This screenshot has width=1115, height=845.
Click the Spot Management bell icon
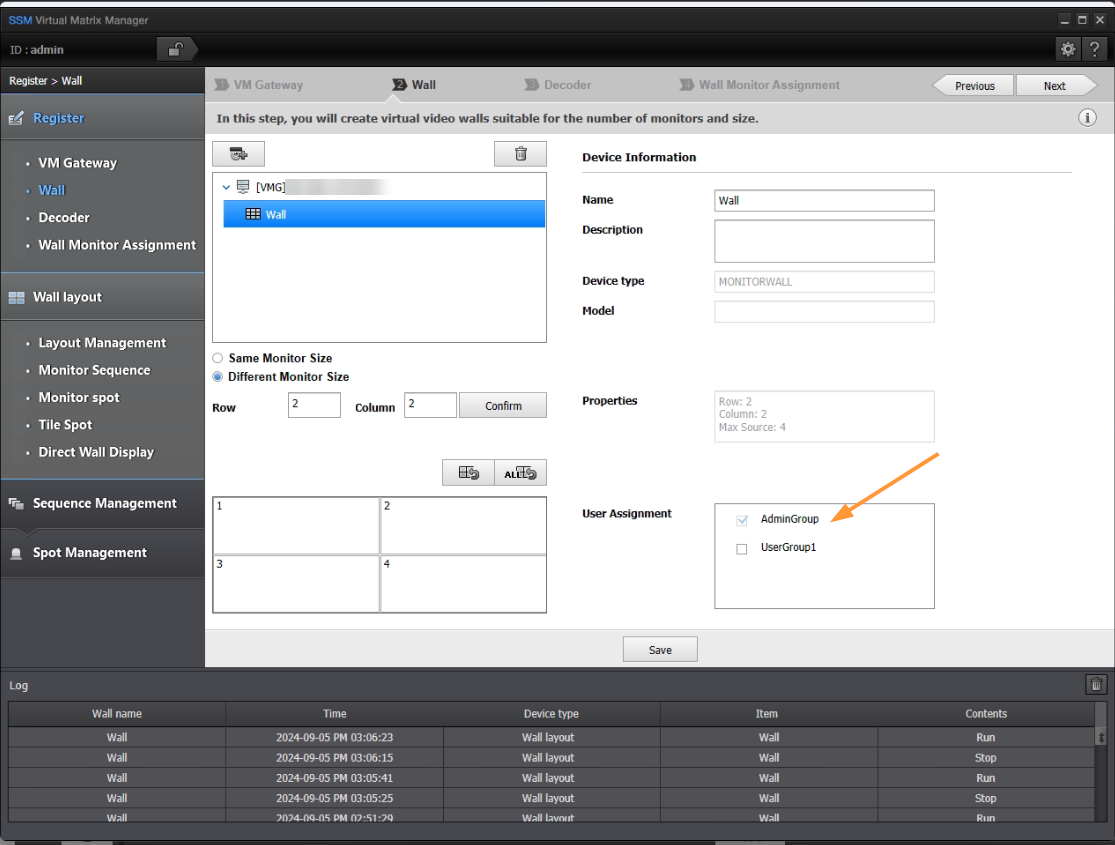click(16, 553)
